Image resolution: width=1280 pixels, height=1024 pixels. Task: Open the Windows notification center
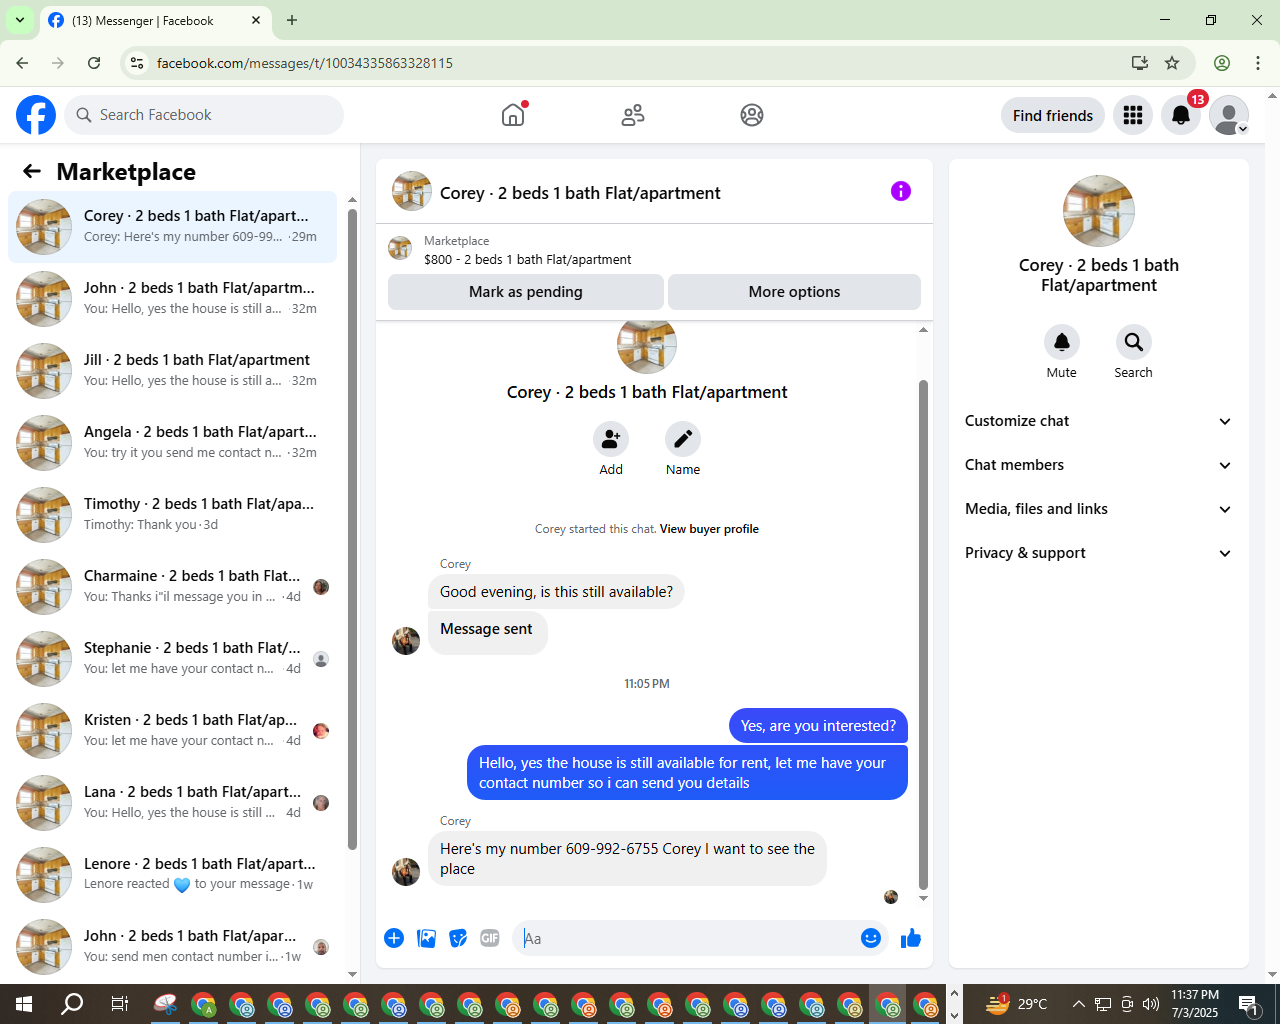point(1248,1004)
